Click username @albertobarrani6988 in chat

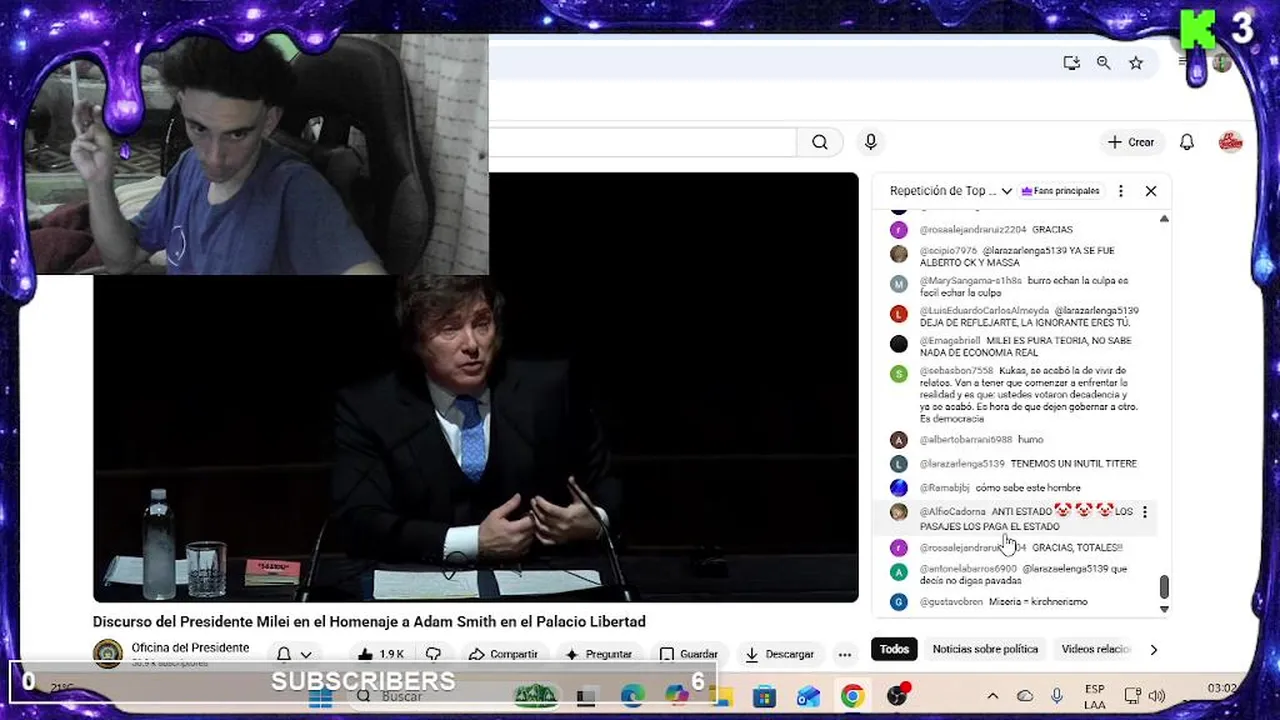pos(966,440)
